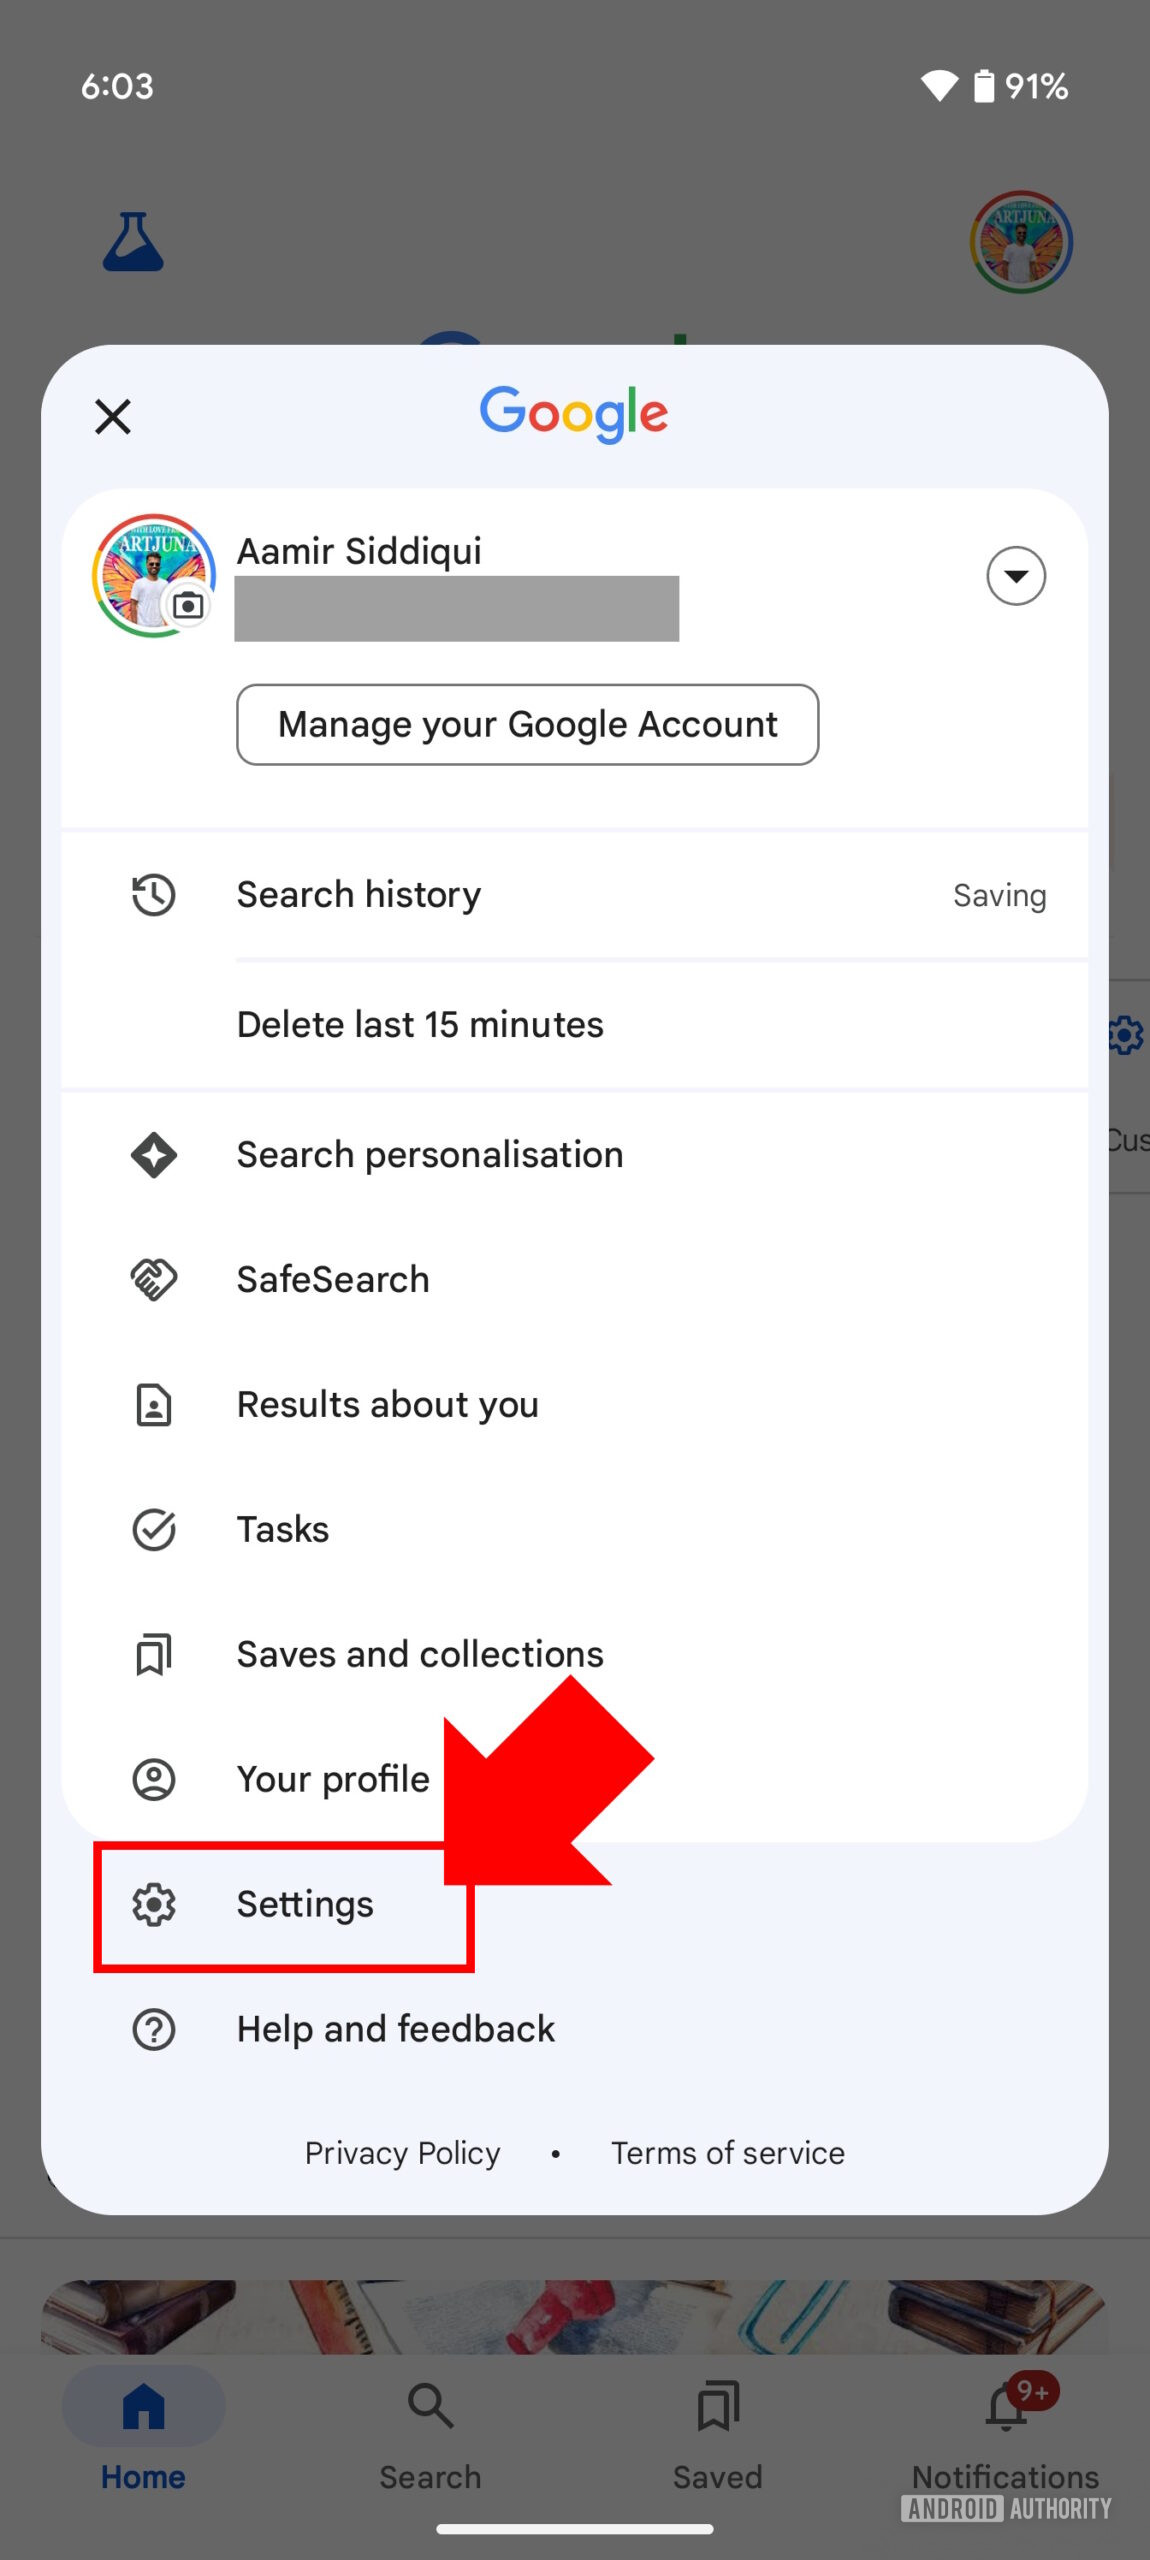Image resolution: width=1150 pixels, height=2560 pixels.
Task: Close the Google account menu
Action: pos(113,417)
